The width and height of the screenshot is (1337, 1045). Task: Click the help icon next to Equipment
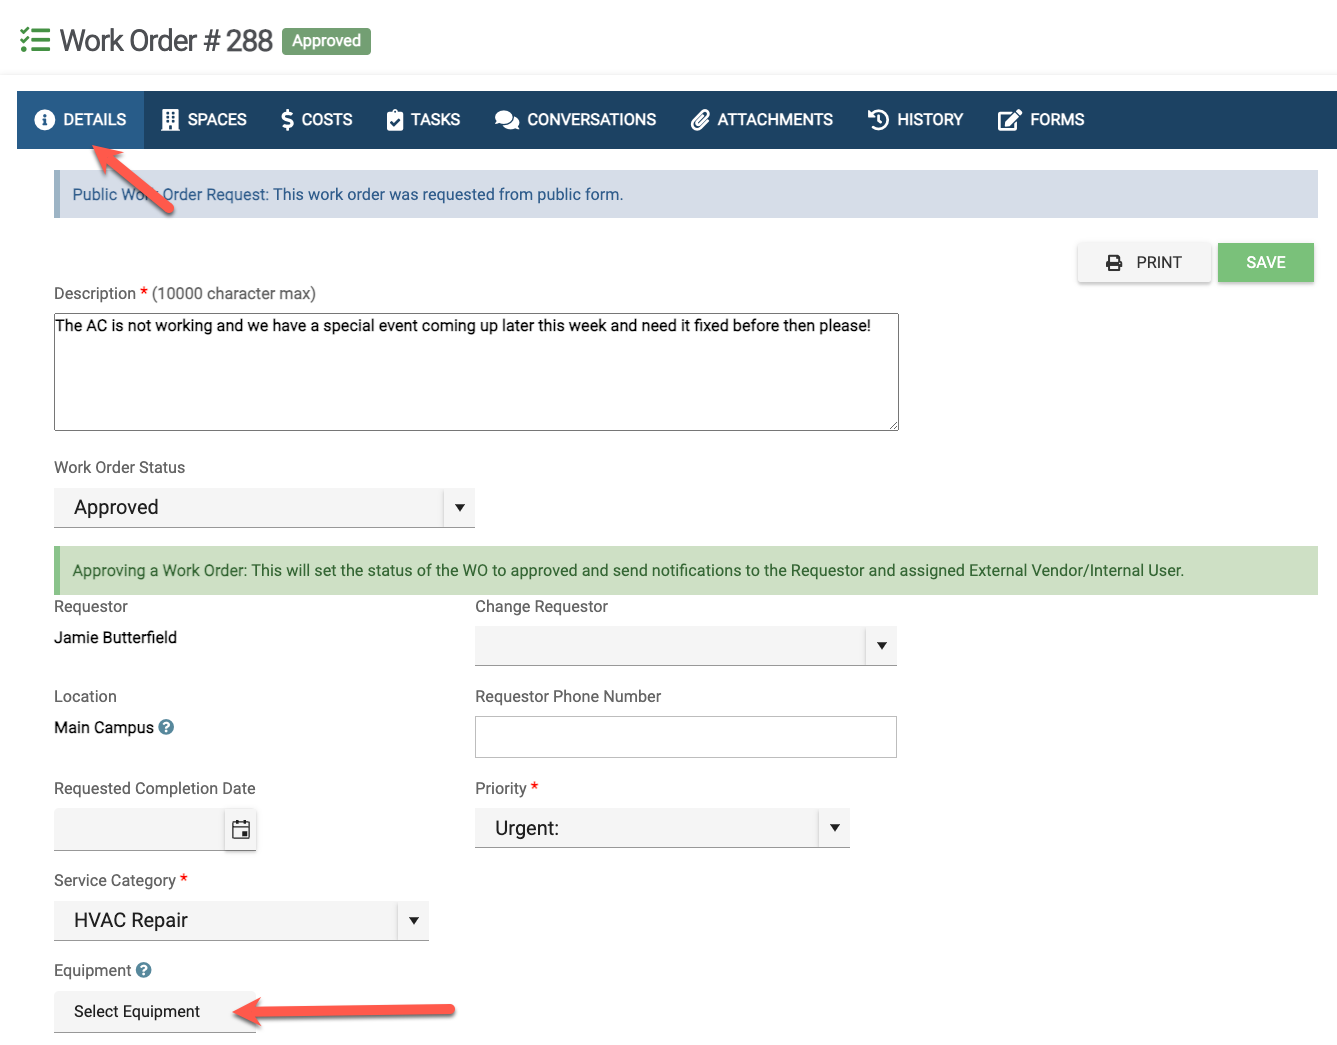click(x=144, y=970)
